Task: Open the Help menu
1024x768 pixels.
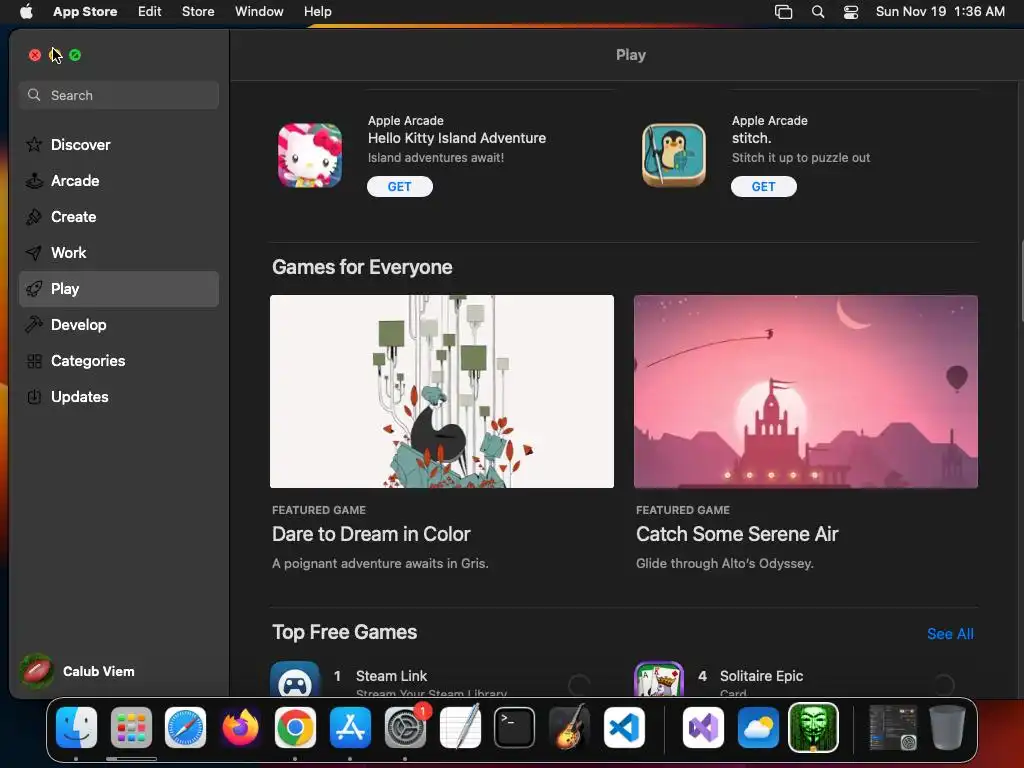Action: [x=318, y=12]
